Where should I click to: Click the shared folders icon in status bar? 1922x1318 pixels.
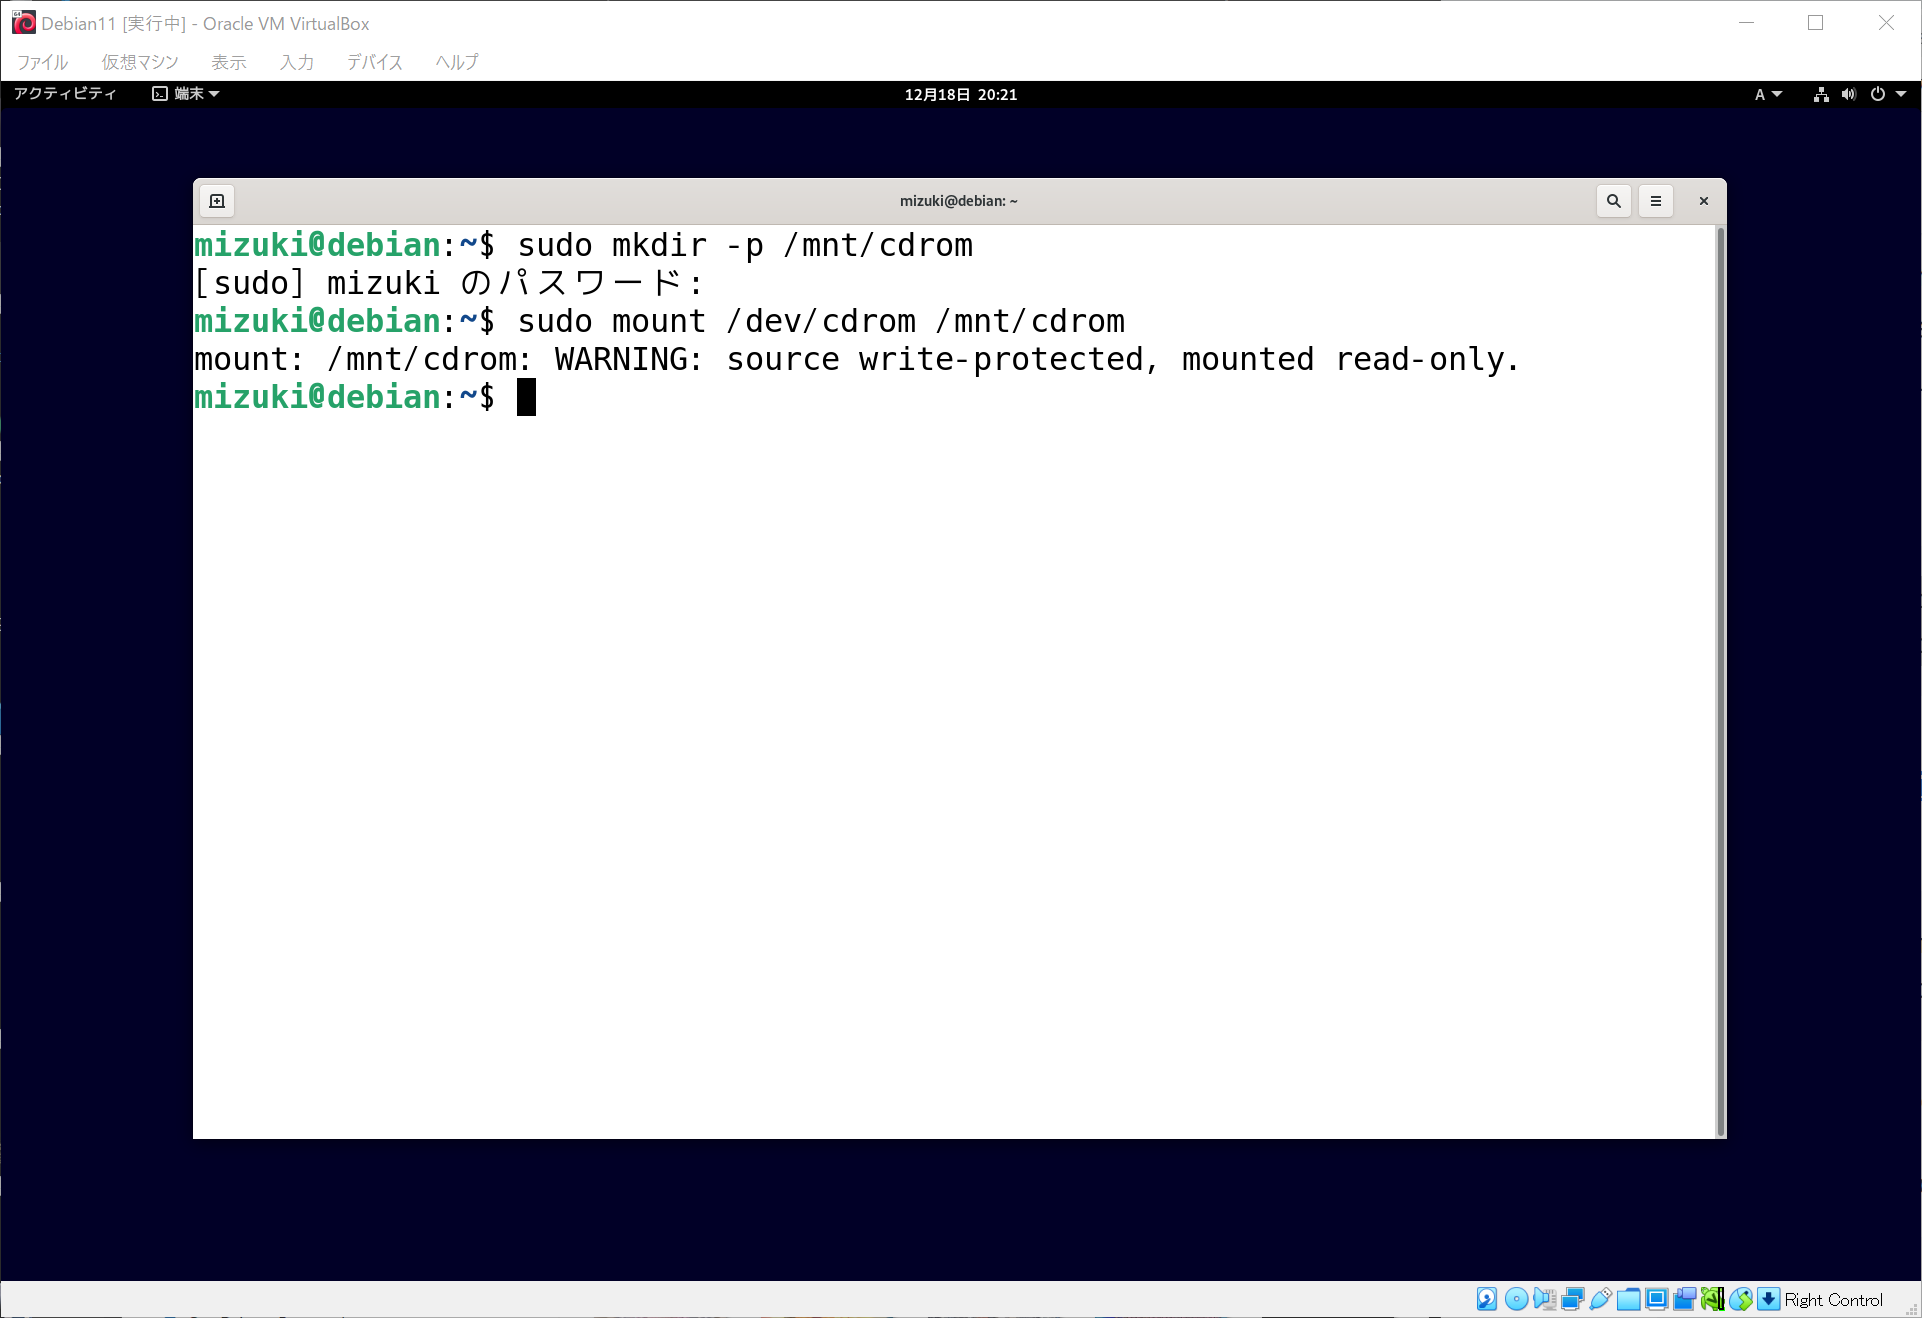[1628, 1299]
